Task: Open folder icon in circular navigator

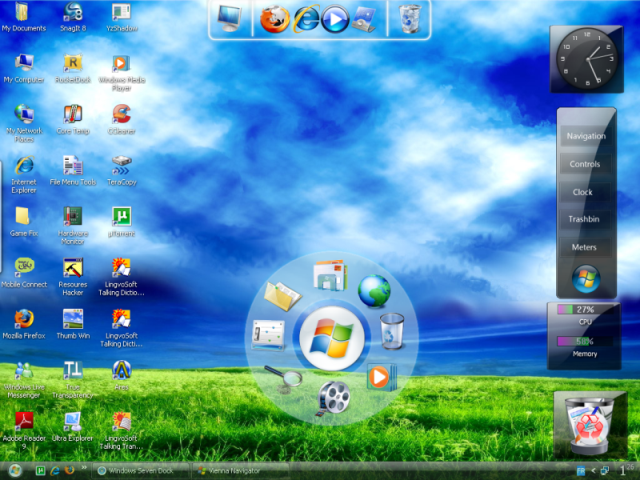Action: (x=282, y=296)
